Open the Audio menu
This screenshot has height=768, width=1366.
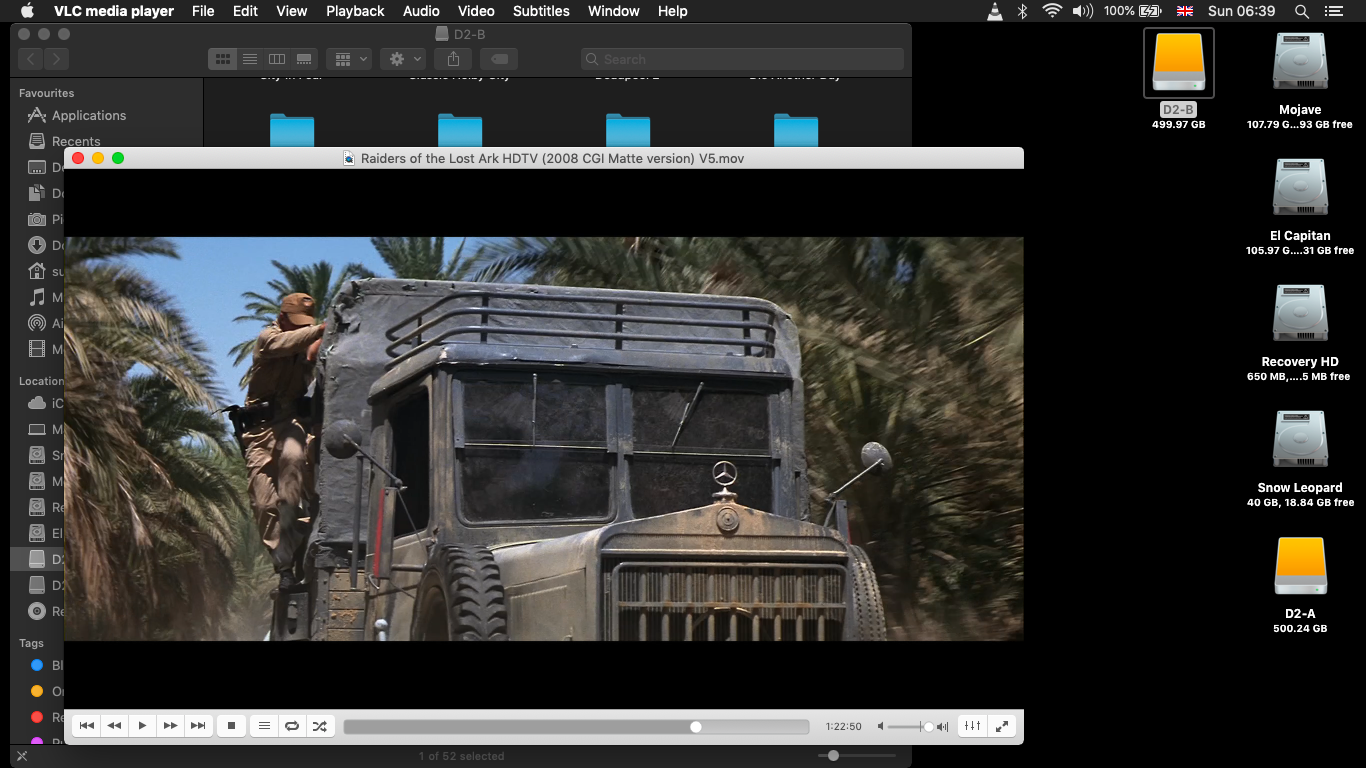pyautogui.click(x=421, y=11)
